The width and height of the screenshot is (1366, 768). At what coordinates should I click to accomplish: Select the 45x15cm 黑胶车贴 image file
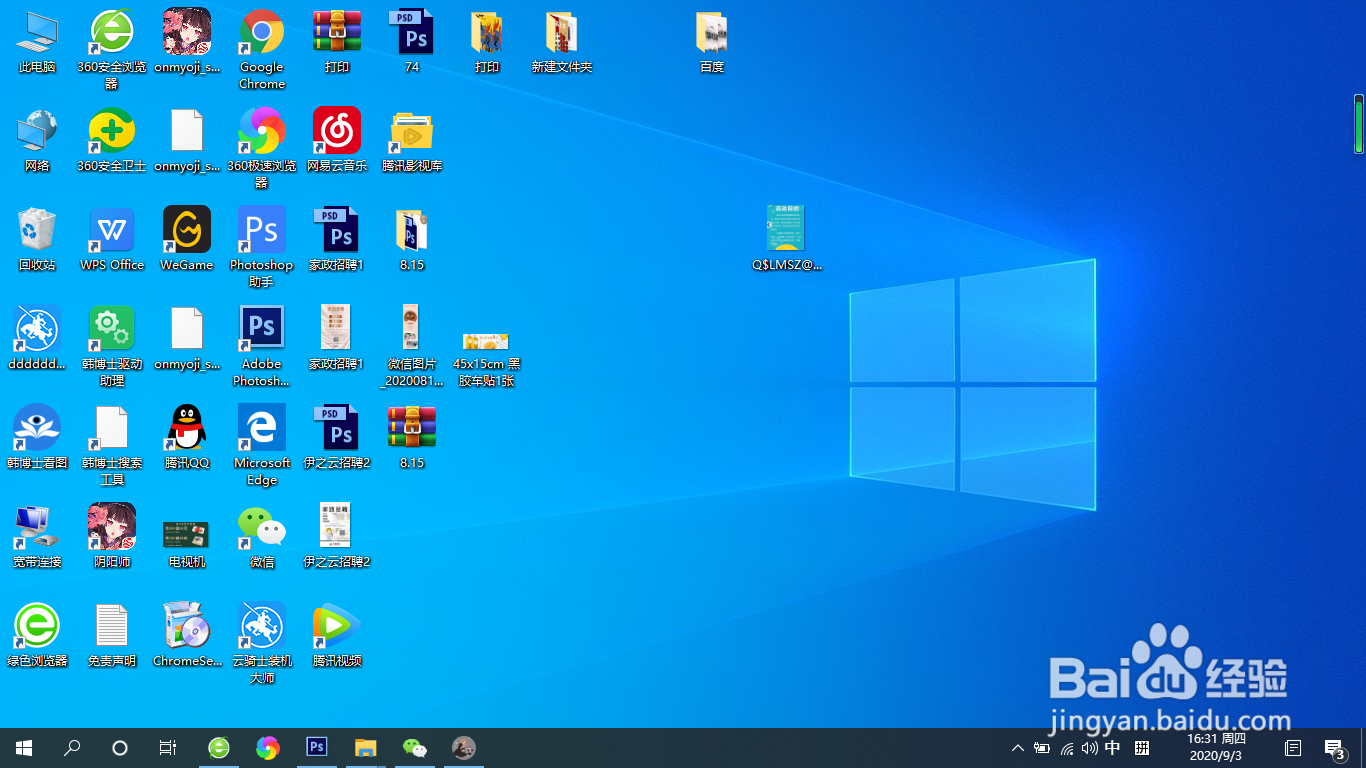(487, 358)
